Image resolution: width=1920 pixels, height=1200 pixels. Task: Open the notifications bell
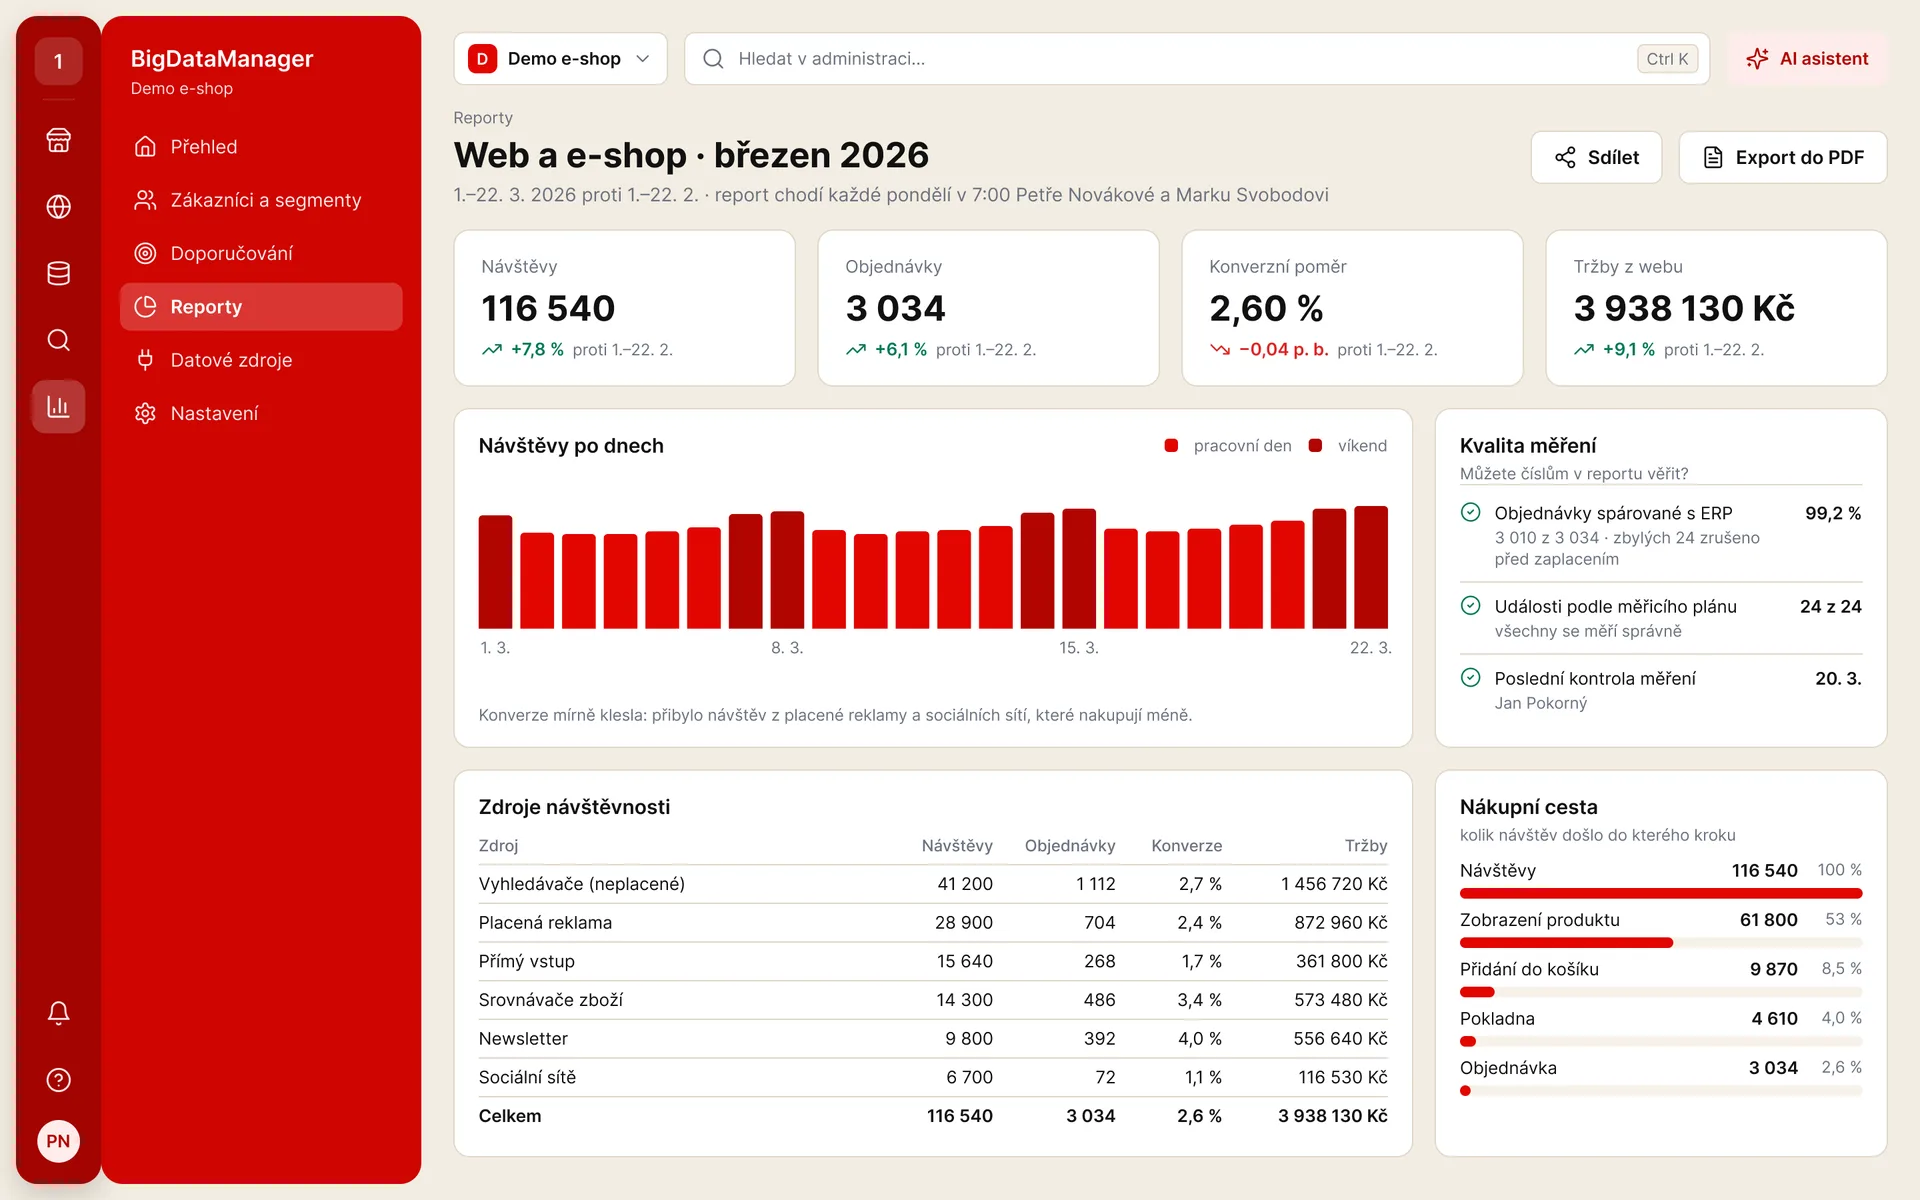[58, 1013]
